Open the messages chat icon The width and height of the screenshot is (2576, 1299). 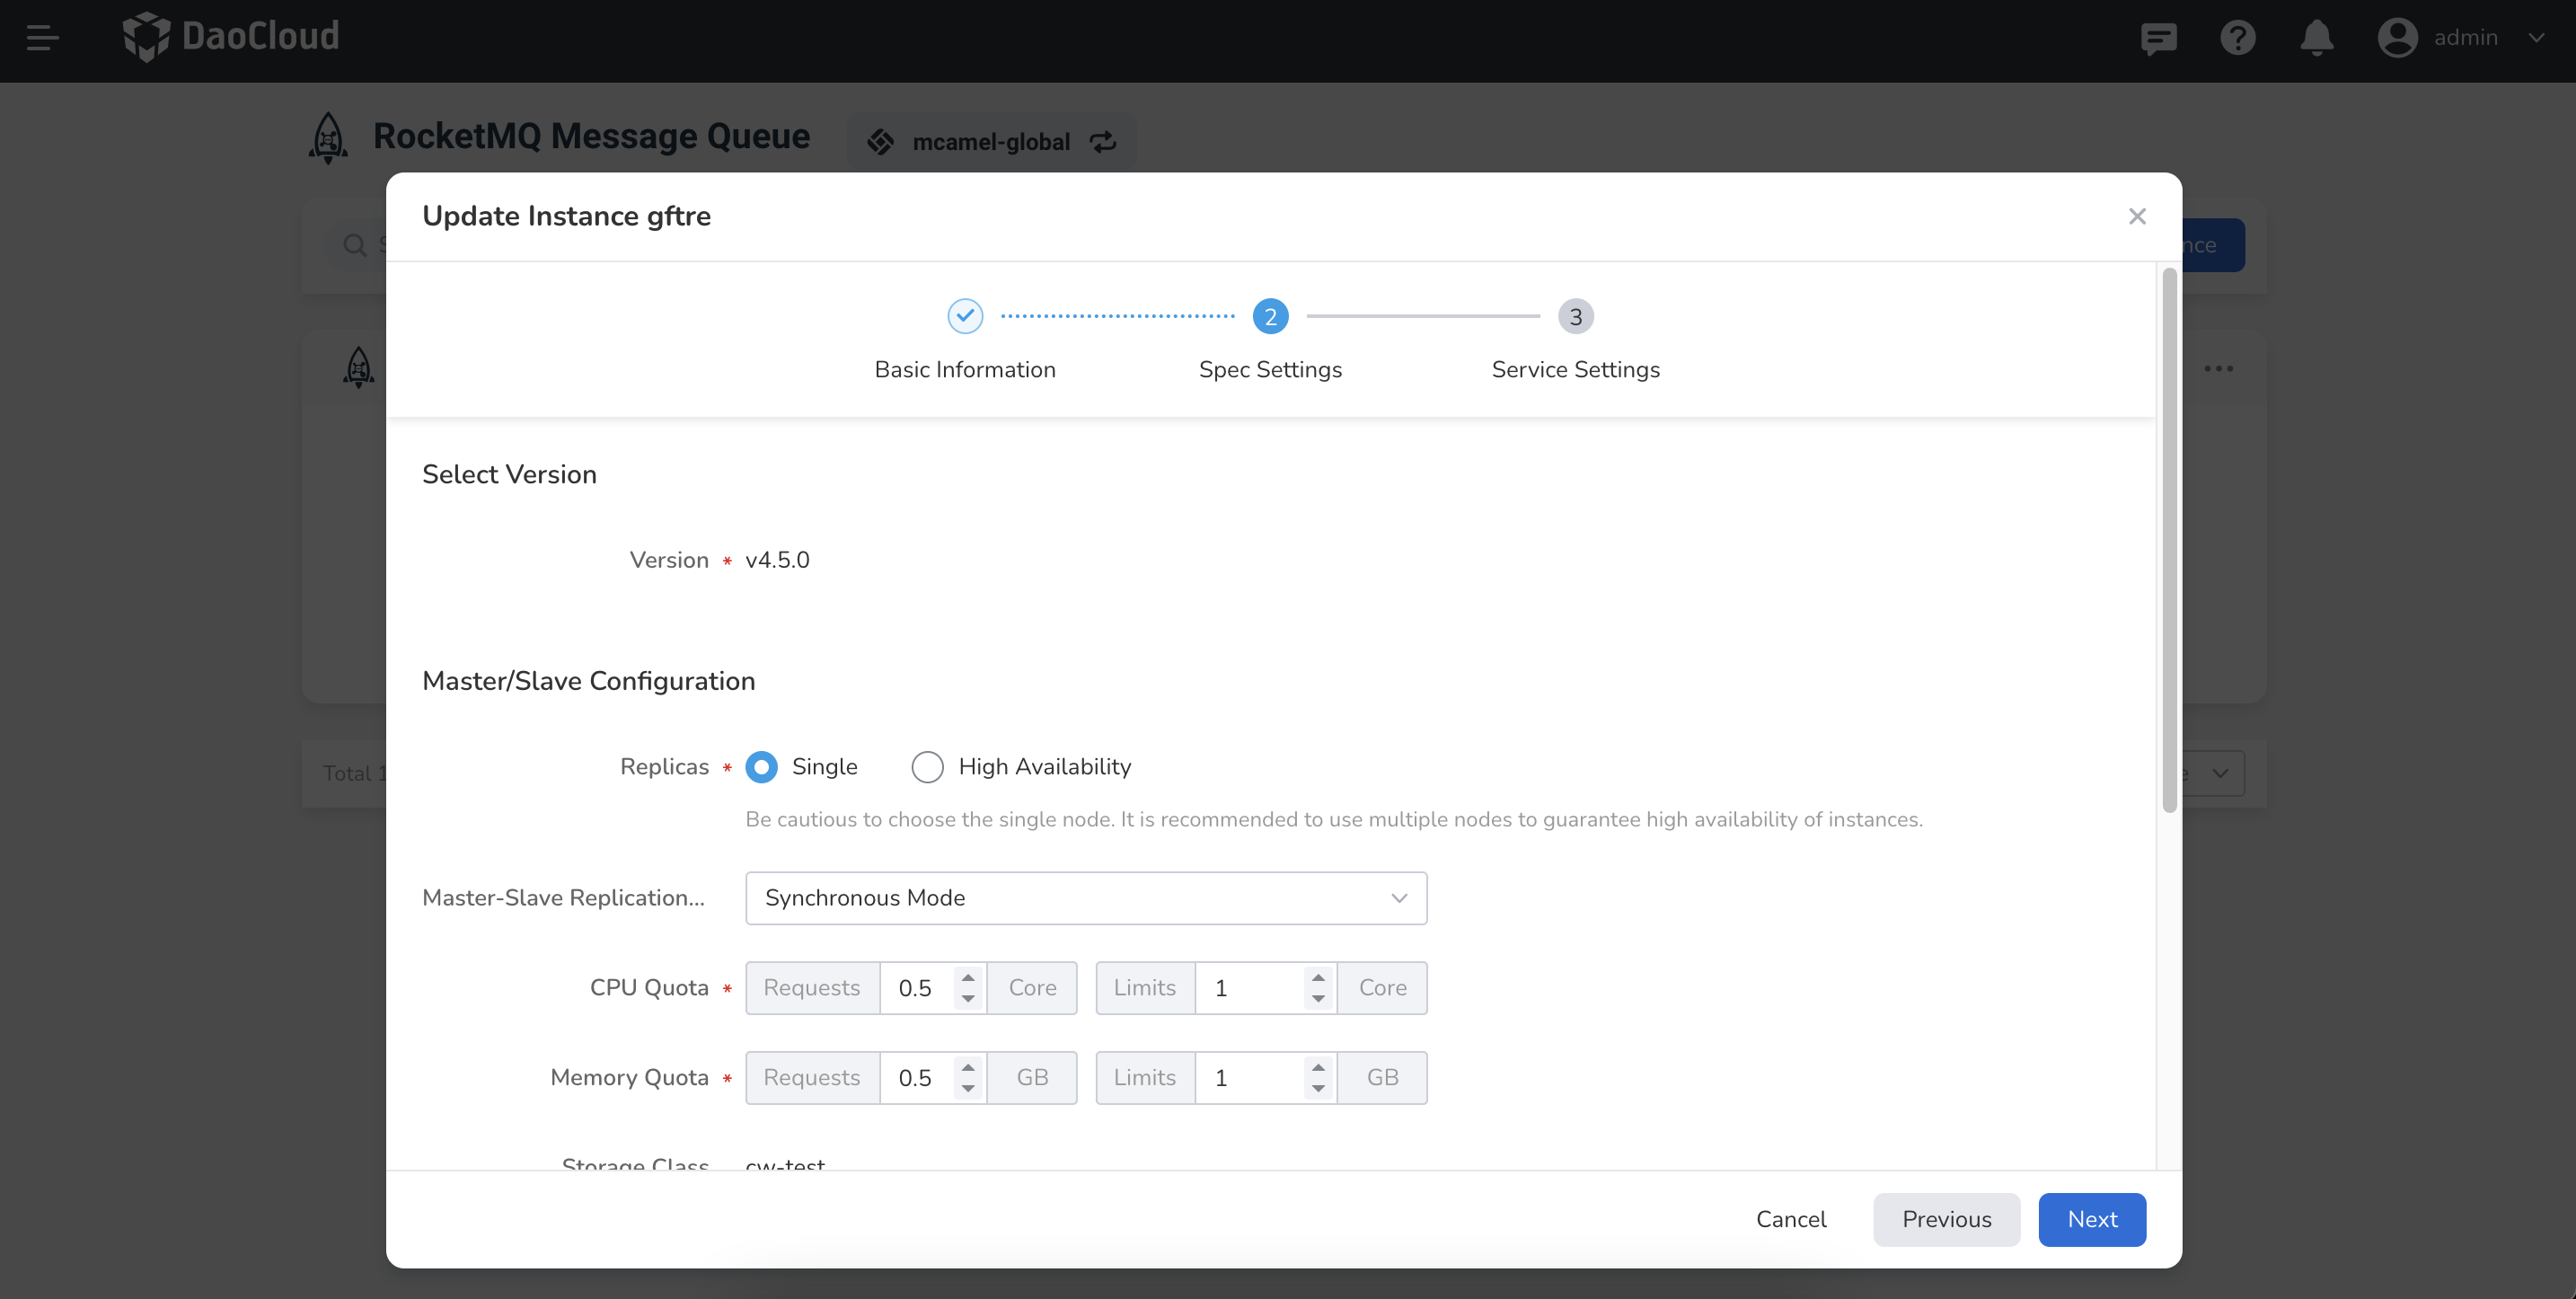click(x=2158, y=38)
